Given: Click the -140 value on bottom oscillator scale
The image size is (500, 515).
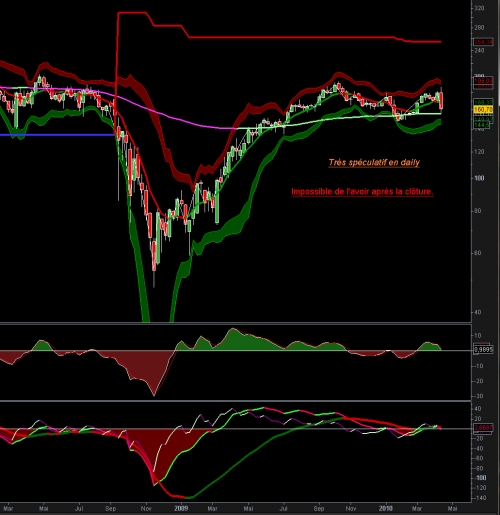Looking at the screenshot, I should point(479,498).
